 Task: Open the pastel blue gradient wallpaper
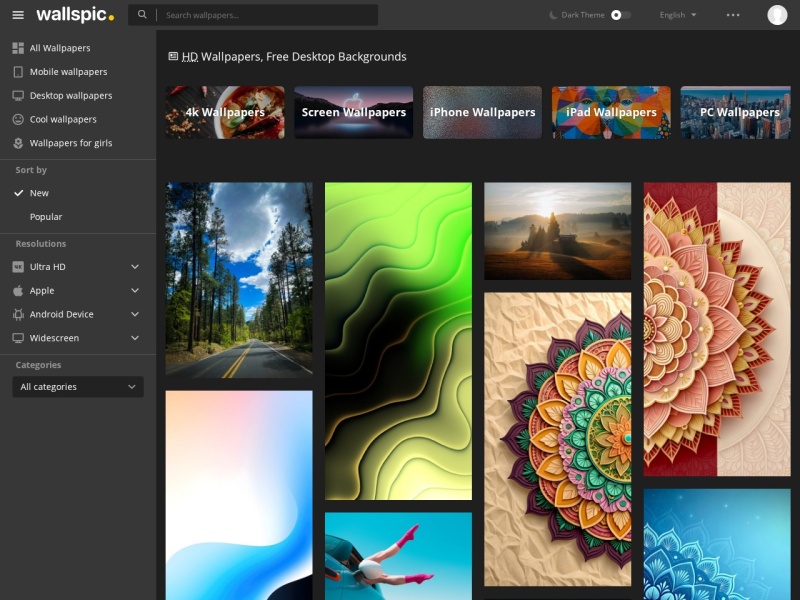click(239, 495)
